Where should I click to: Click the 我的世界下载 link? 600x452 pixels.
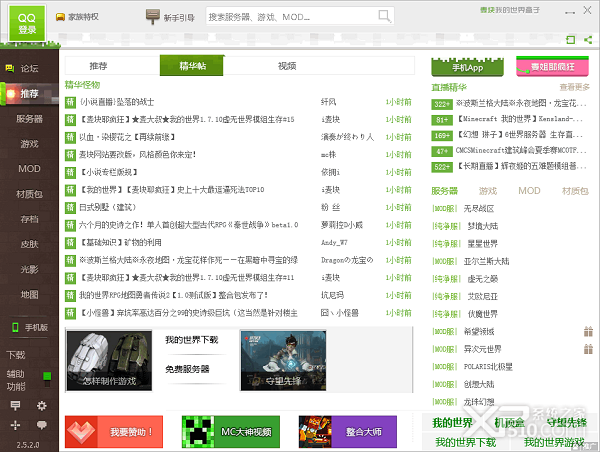[x=191, y=340]
